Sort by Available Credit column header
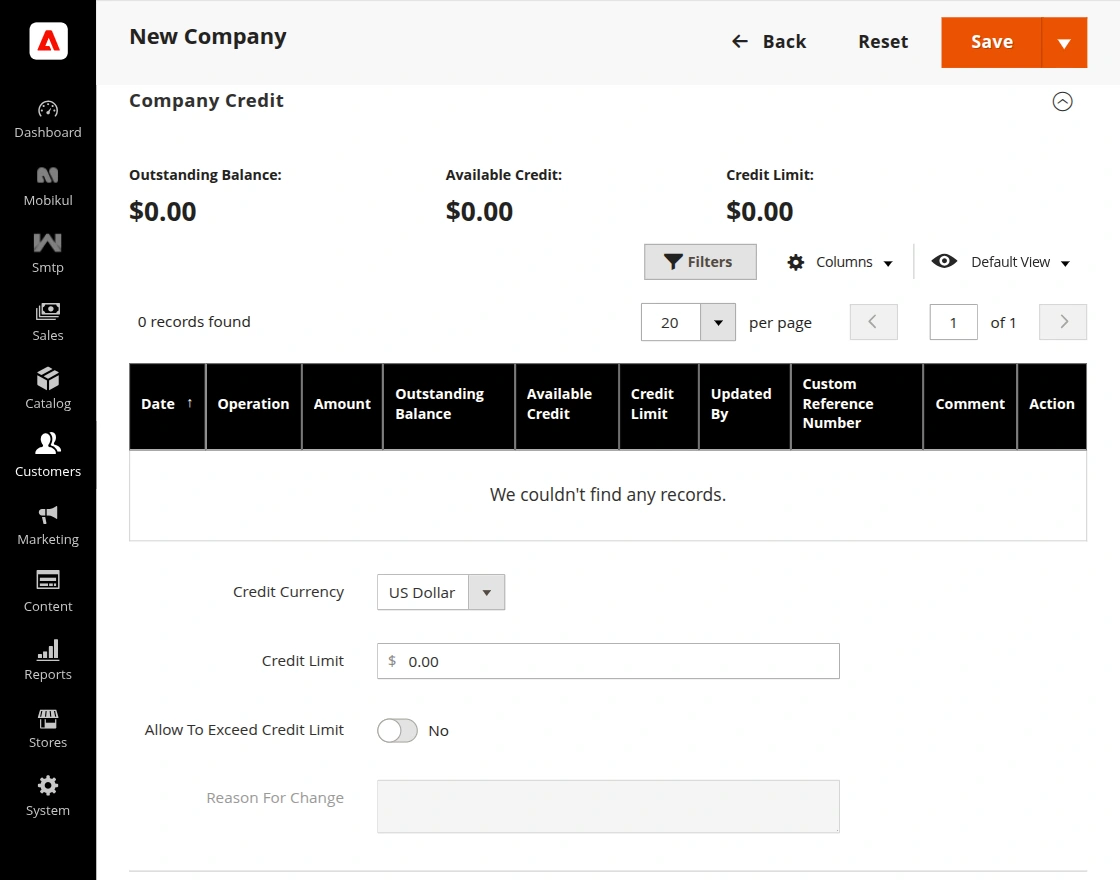This screenshot has height=880, width=1120. (566, 406)
